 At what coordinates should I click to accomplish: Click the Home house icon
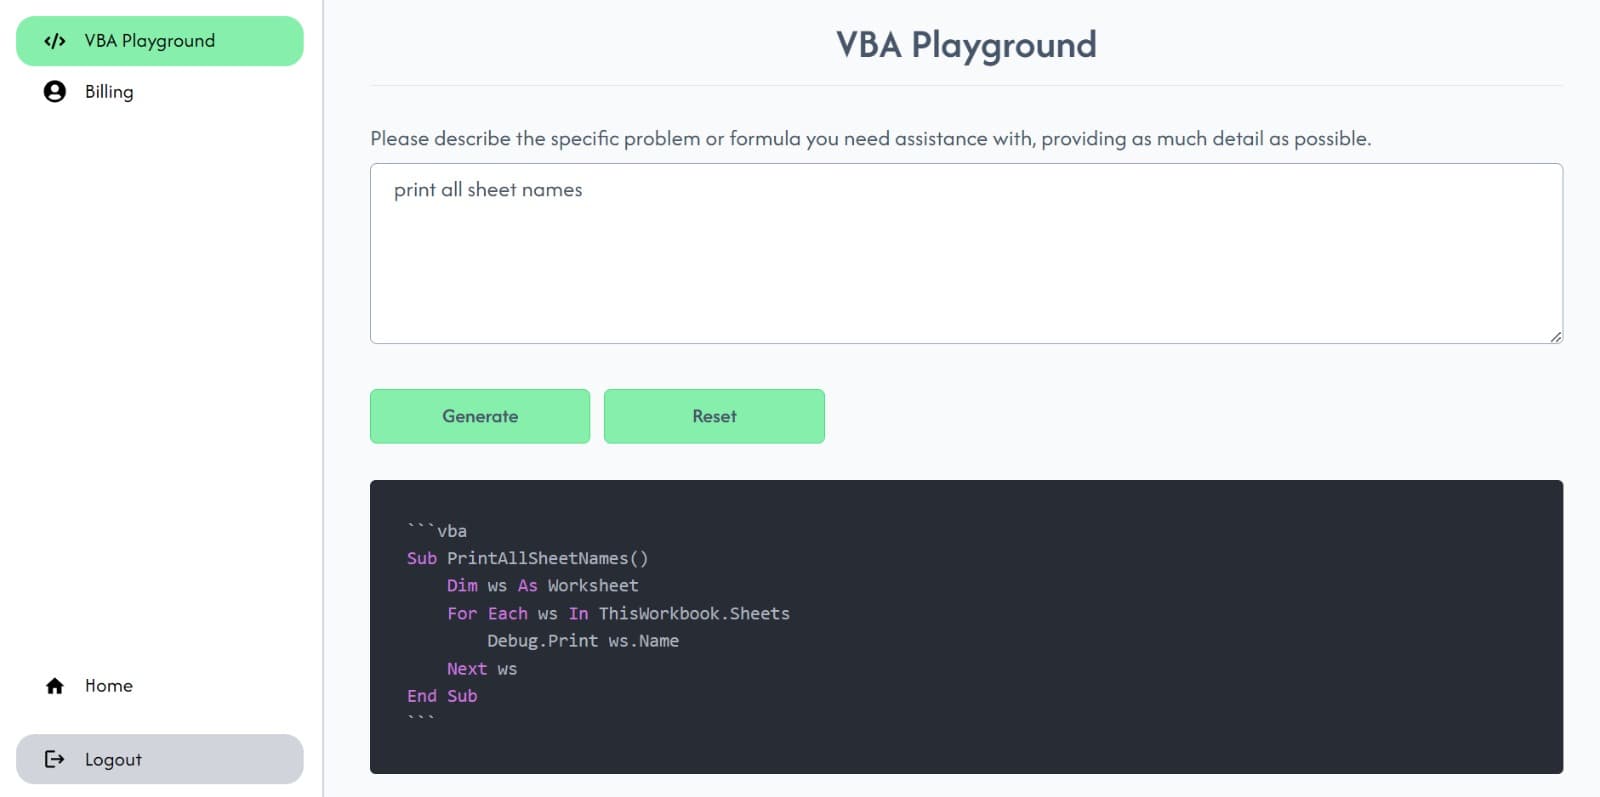coord(55,686)
